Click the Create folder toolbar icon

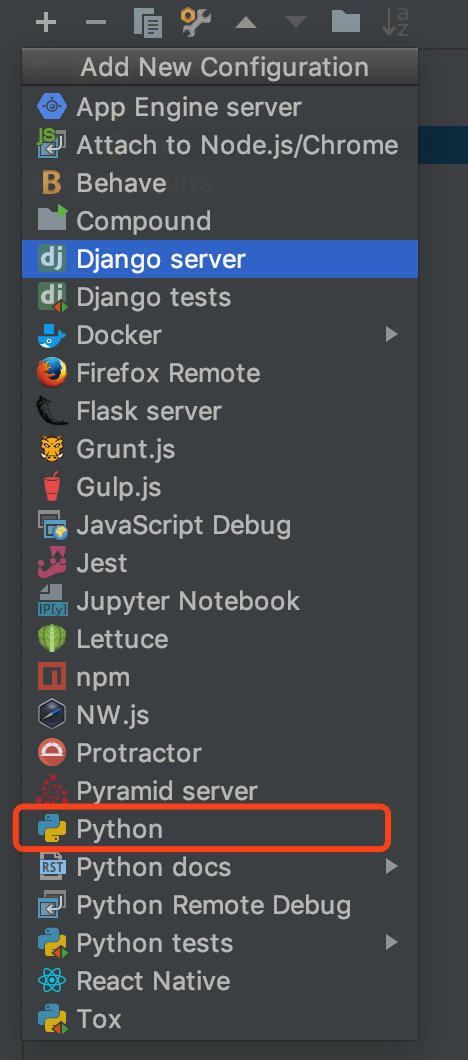(x=346, y=22)
